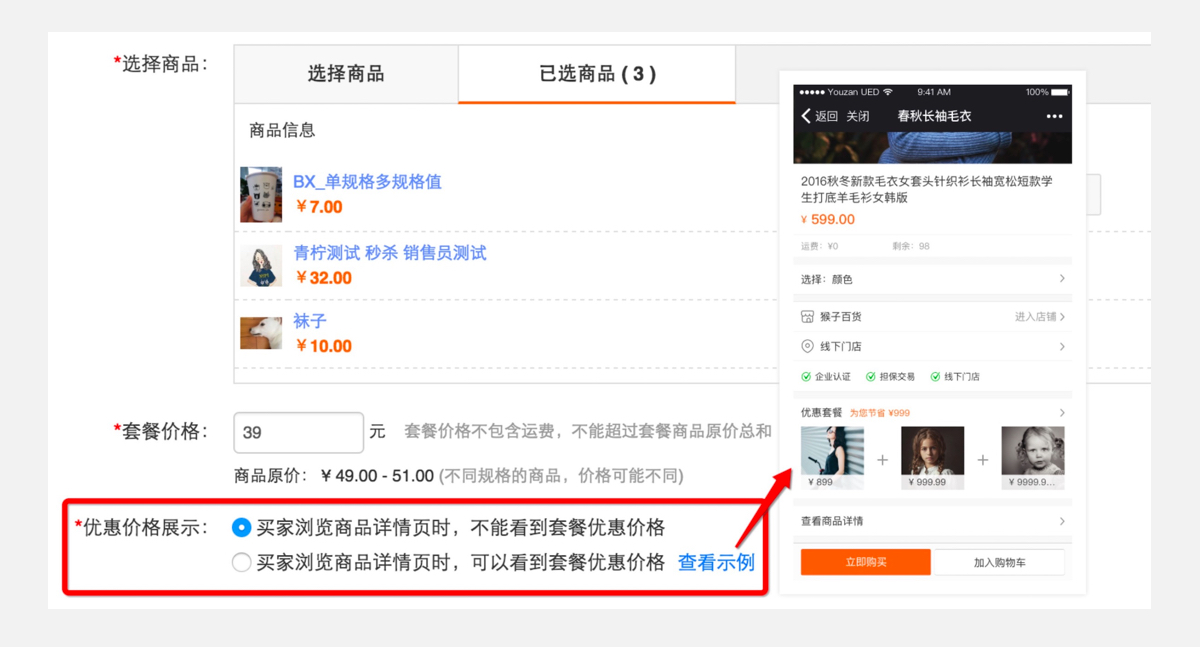Viewport: 1200px width, 647px height.
Task: Click the ¥10.00 price text
Action: click(x=323, y=346)
